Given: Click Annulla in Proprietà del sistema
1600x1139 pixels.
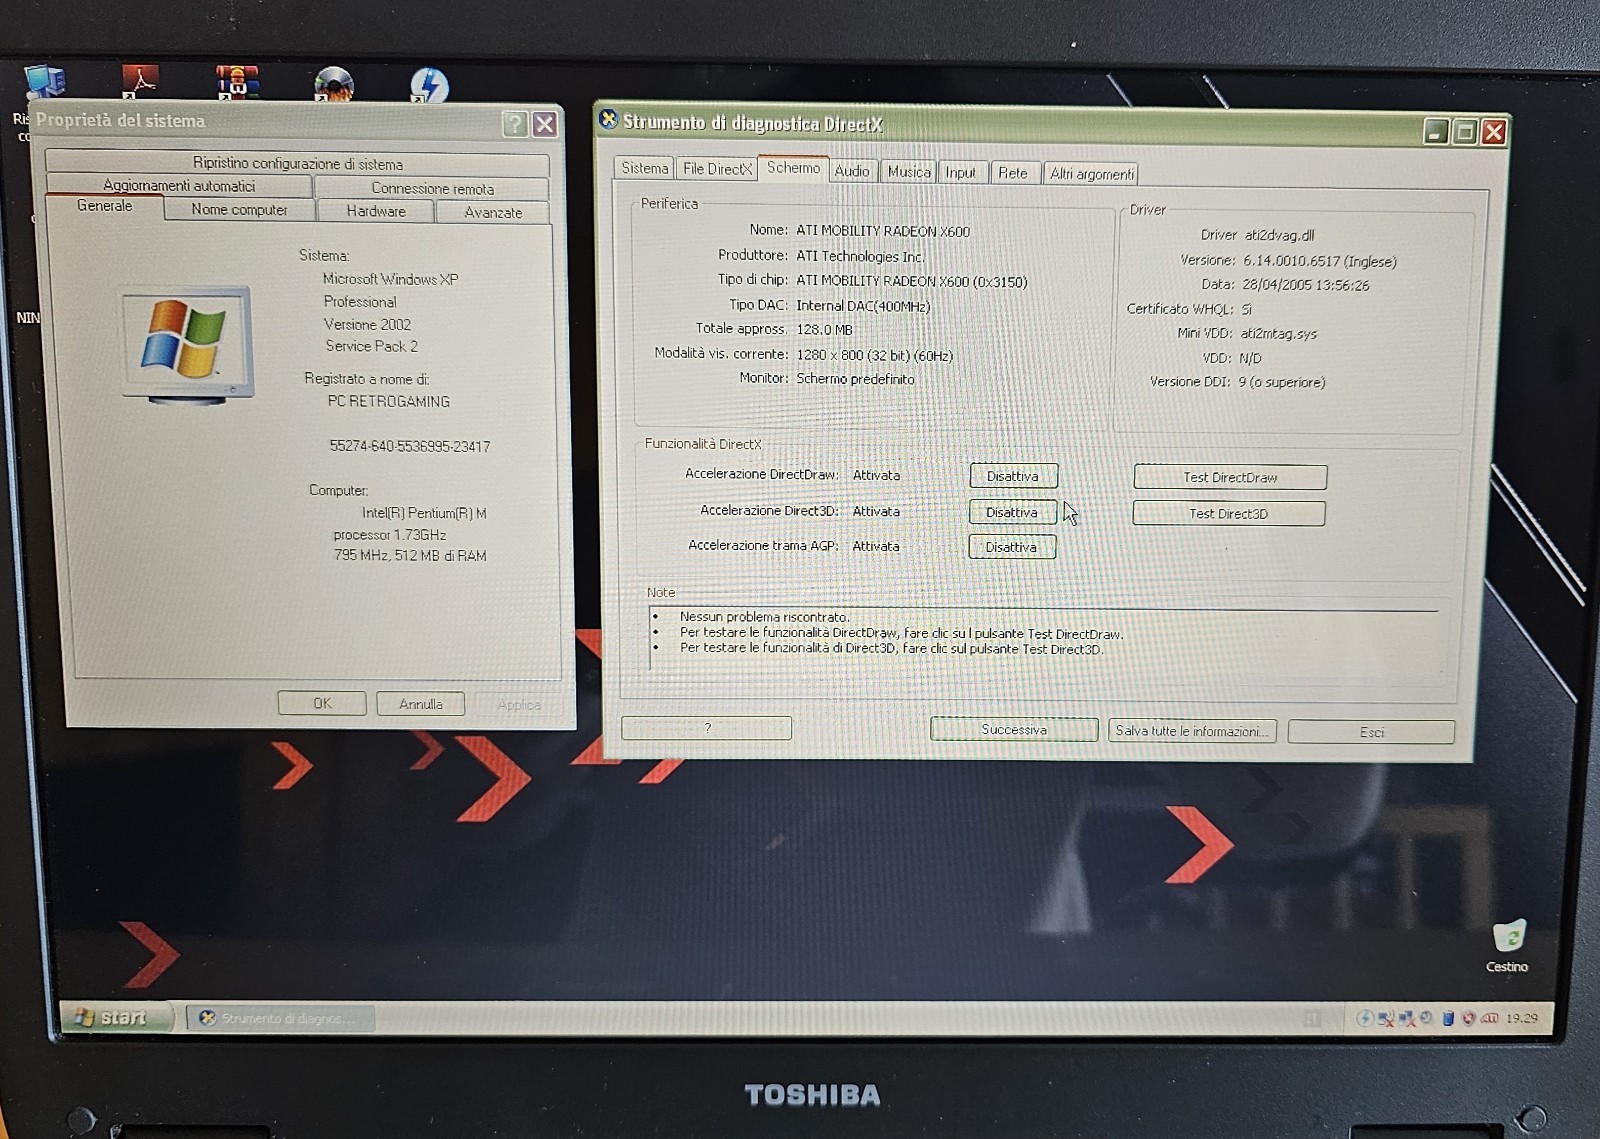Looking at the screenshot, I should tap(420, 704).
